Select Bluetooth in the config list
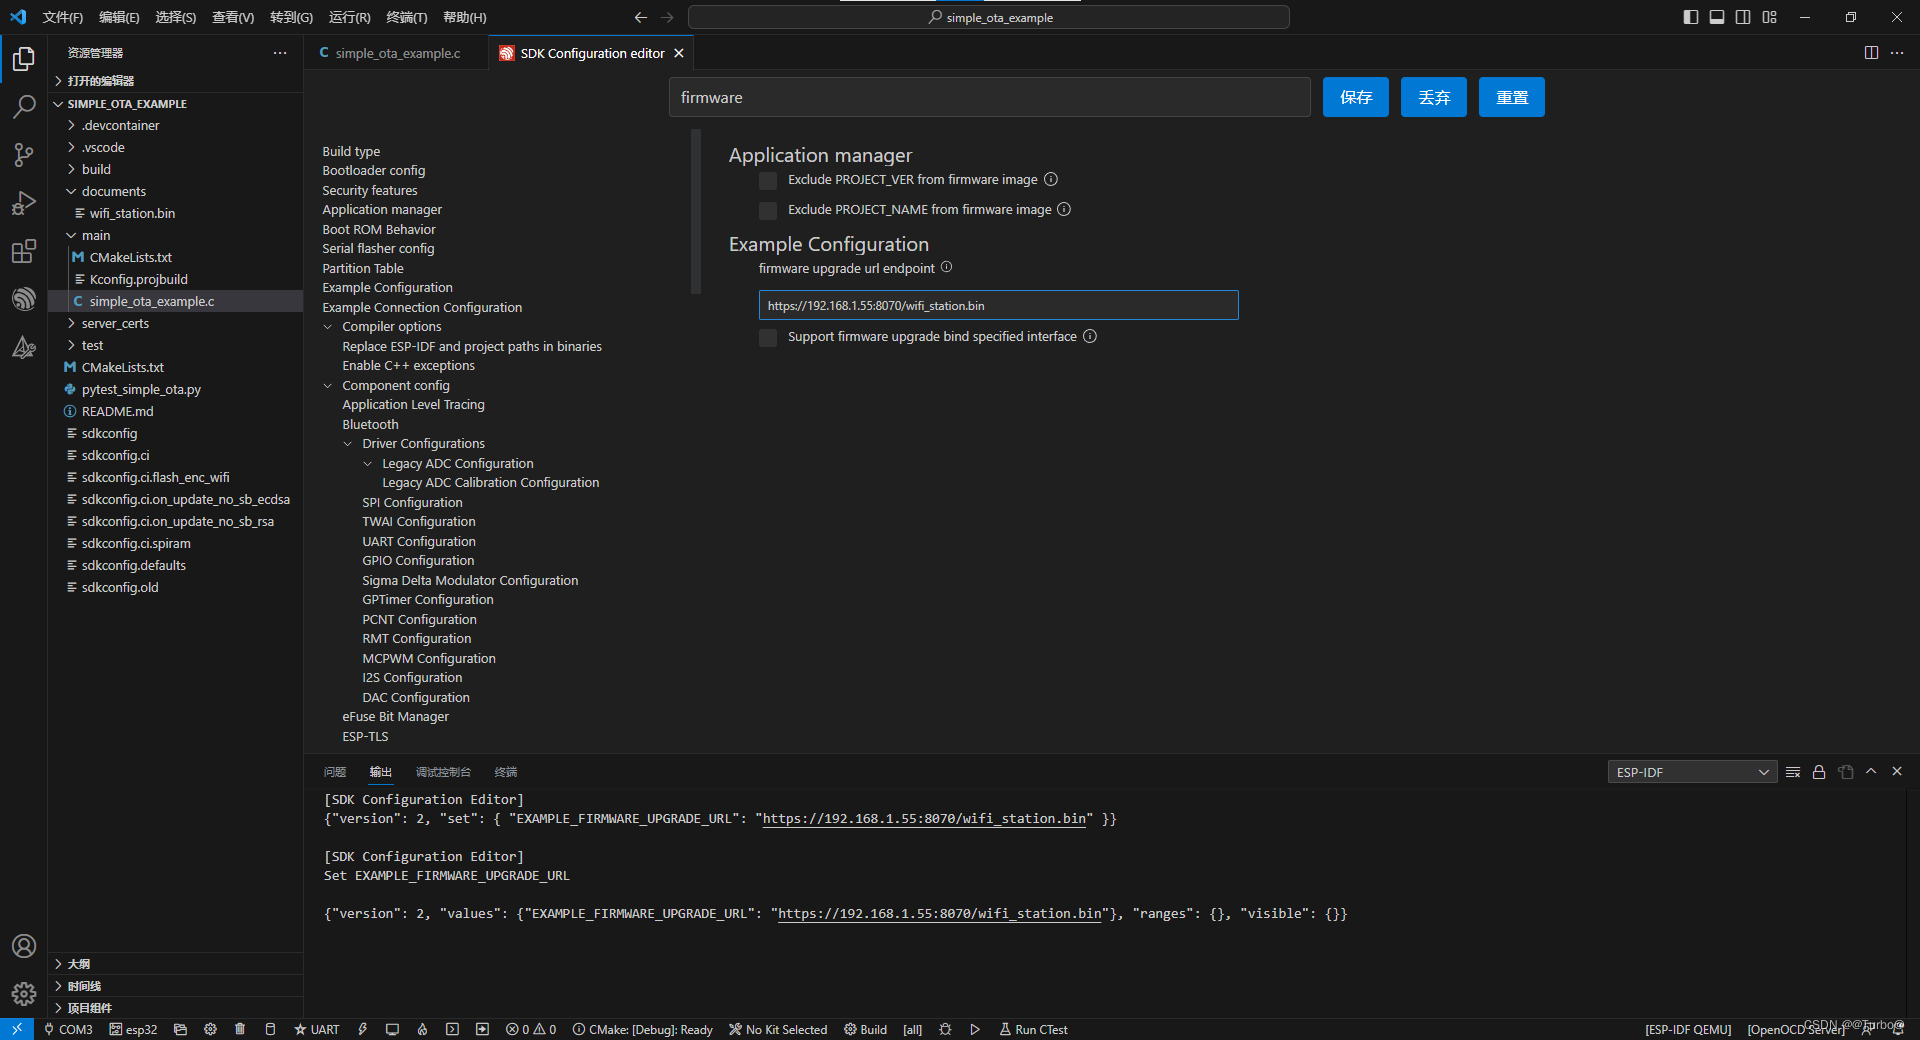The image size is (1920, 1040). pyautogui.click(x=370, y=425)
